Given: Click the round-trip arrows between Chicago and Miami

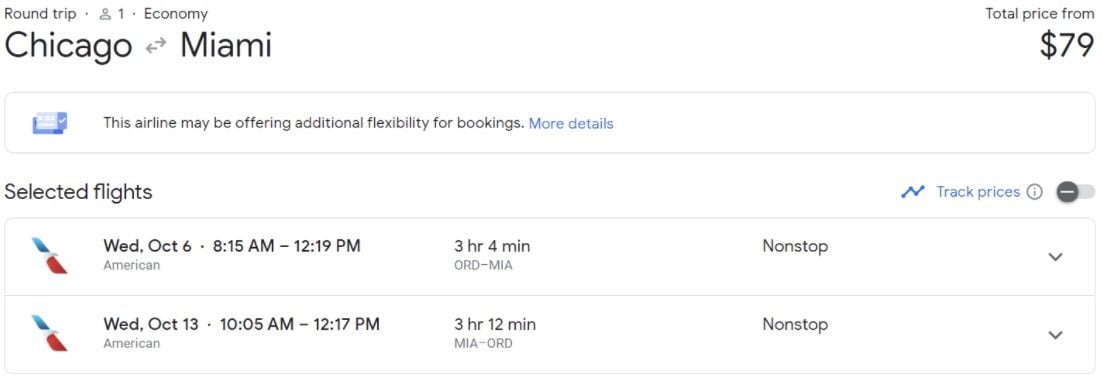Looking at the screenshot, I should click(x=155, y=46).
